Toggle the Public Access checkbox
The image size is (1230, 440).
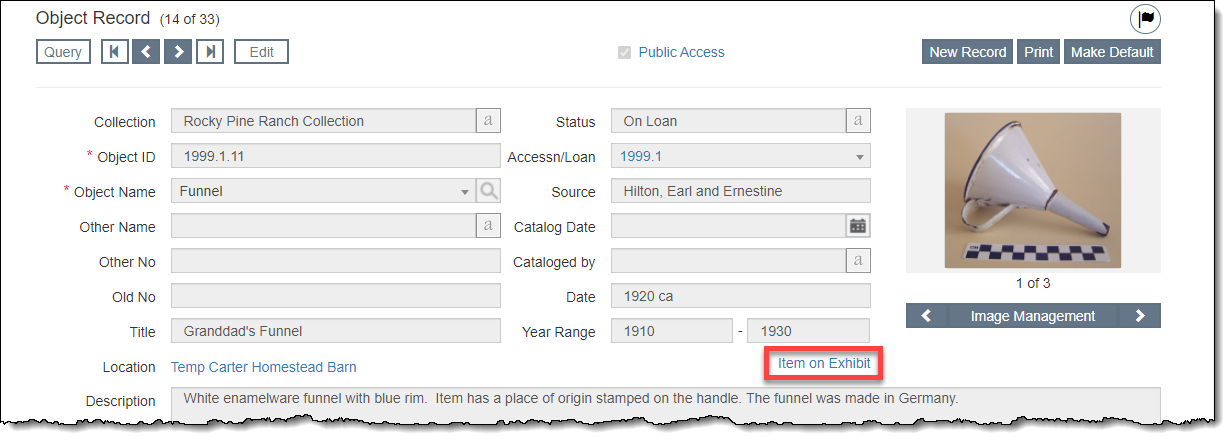coord(624,53)
